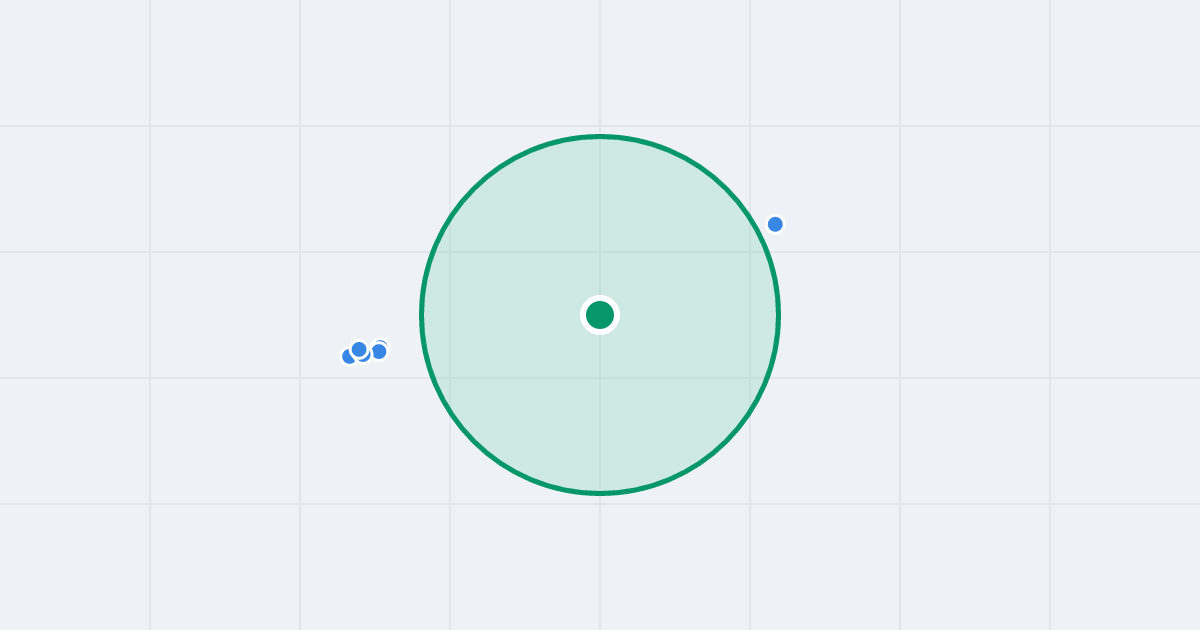The image size is (1200, 630).
Task: Pick the rightmost front blue dot in the cluster
Action: tap(379, 351)
